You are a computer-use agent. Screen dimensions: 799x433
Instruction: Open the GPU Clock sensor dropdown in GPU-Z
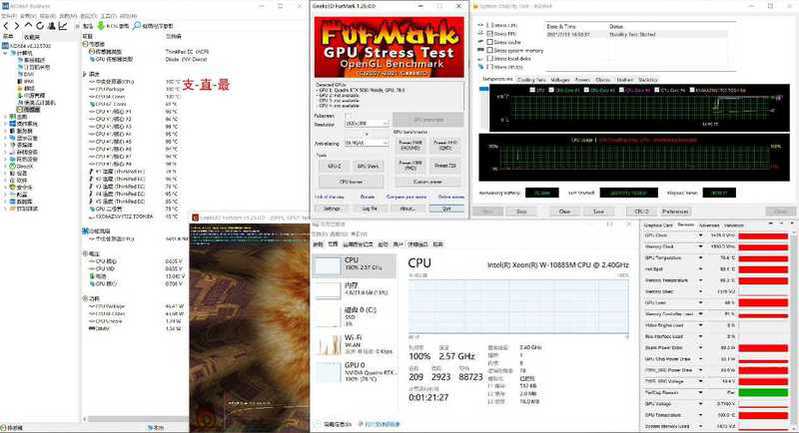coord(700,235)
